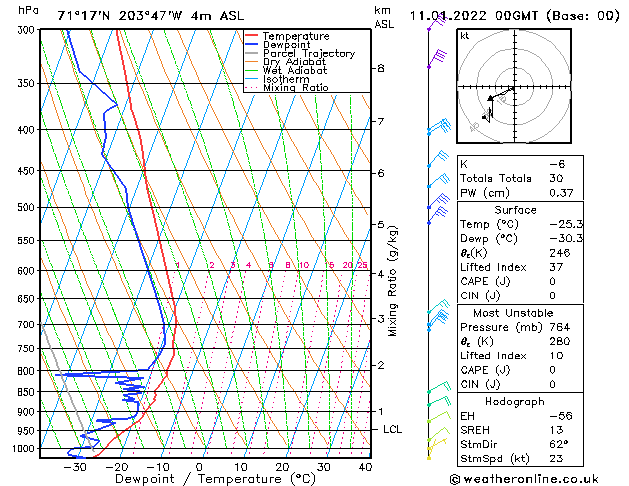
Task: Click the "Mixing Ratio (g/kg)" vertical axis title
Action: [x=392, y=281]
